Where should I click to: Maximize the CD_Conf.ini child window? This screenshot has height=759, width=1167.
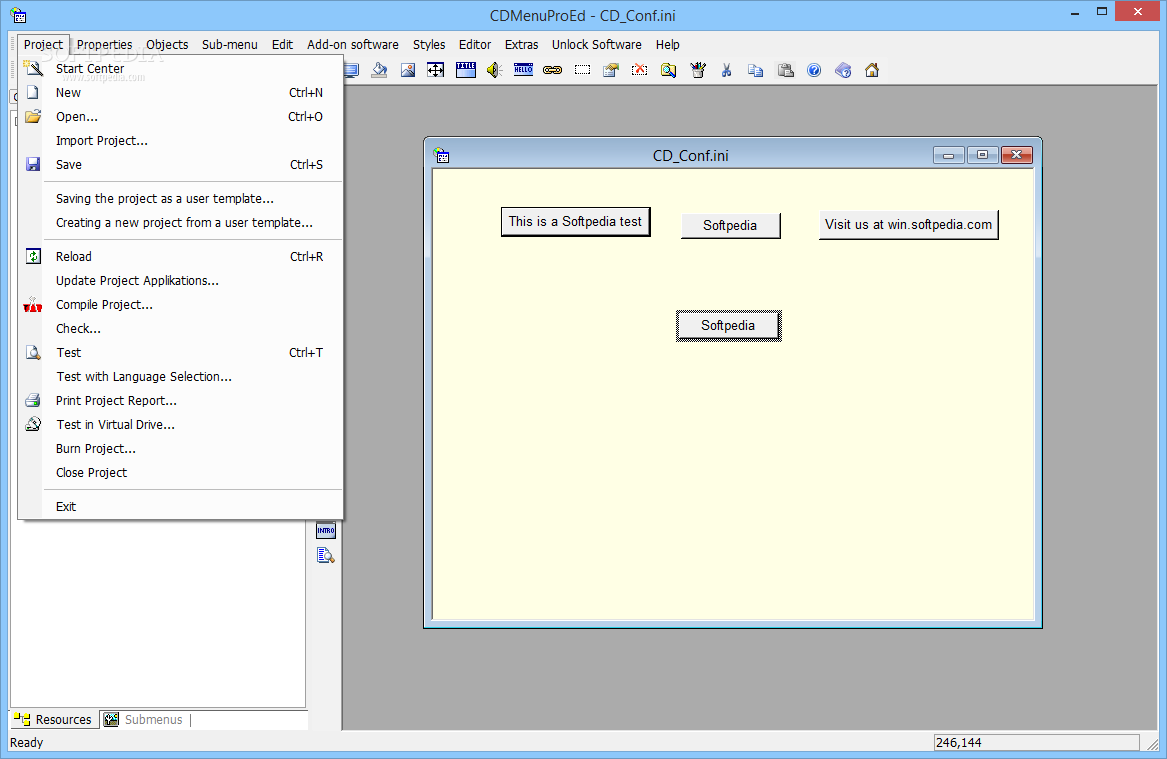pyautogui.click(x=982, y=155)
